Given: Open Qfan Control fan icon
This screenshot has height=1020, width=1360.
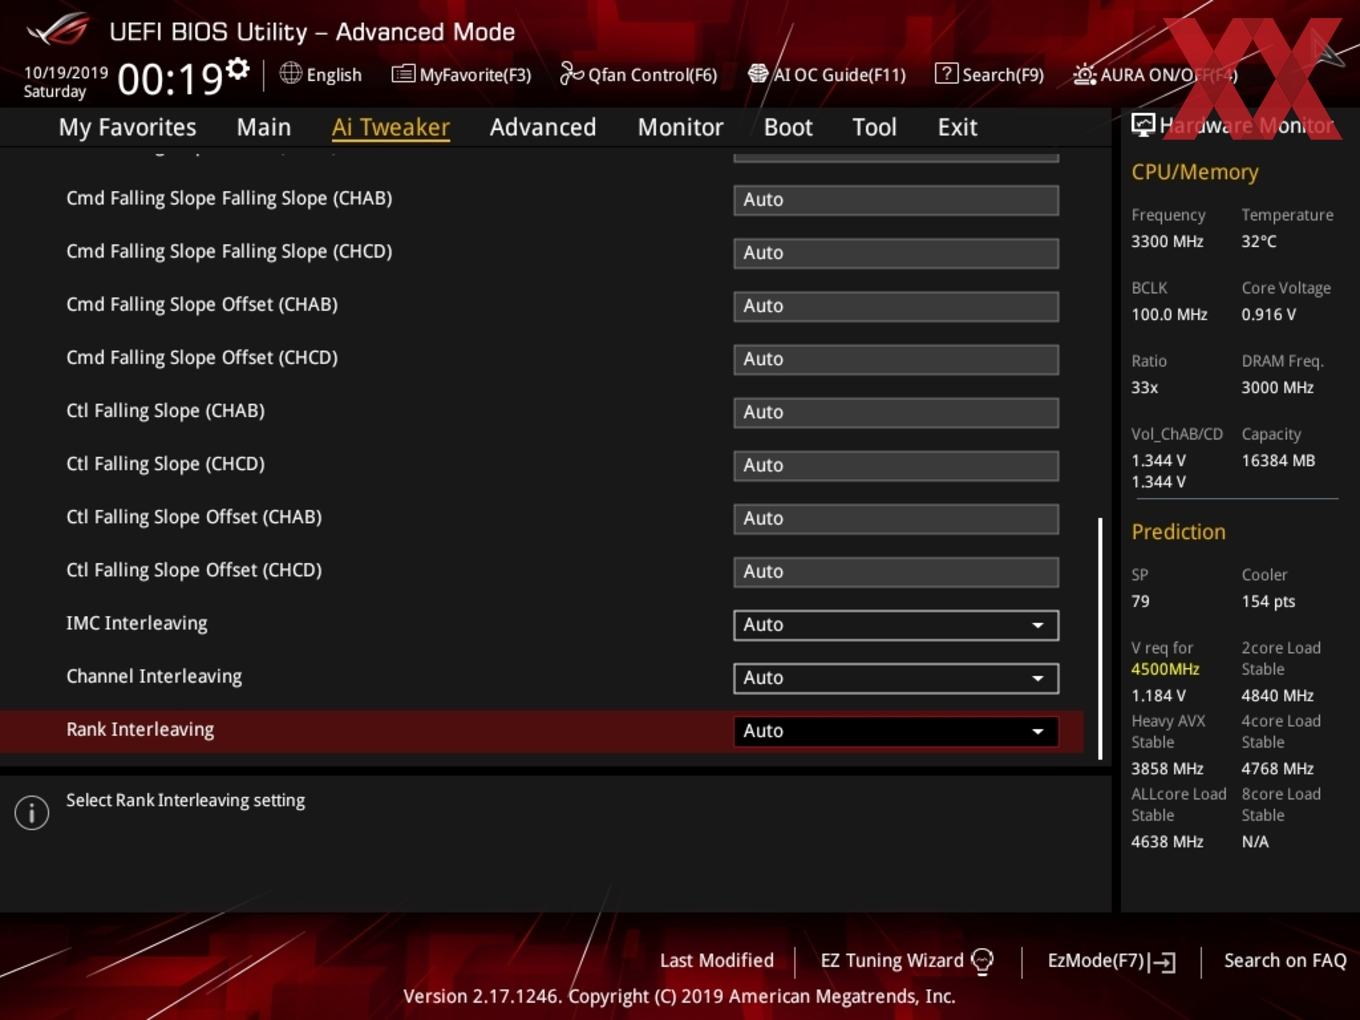Looking at the screenshot, I should tap(571, 74).
